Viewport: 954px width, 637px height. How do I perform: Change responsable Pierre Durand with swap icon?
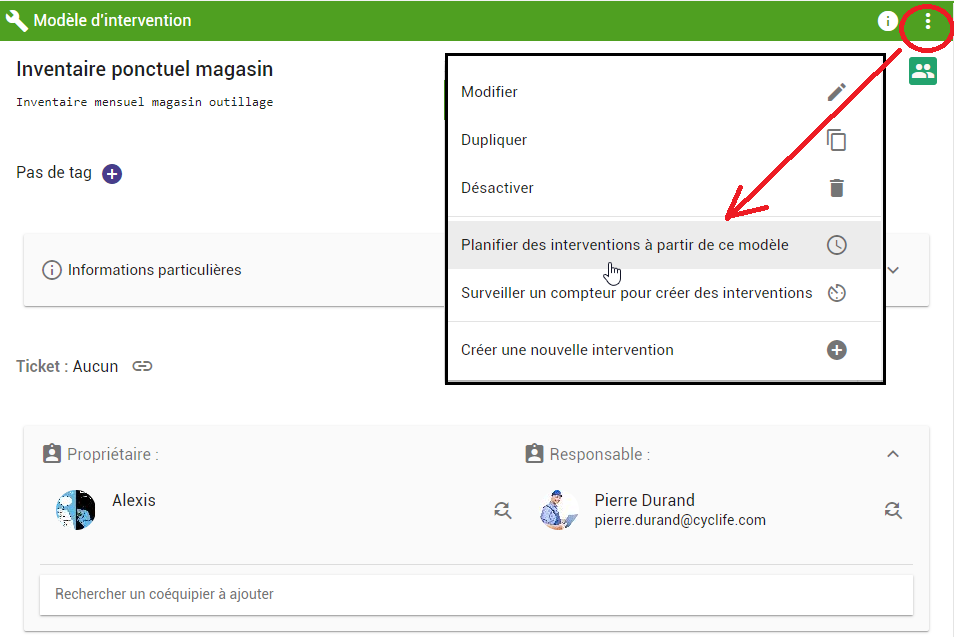coord(893,510)
